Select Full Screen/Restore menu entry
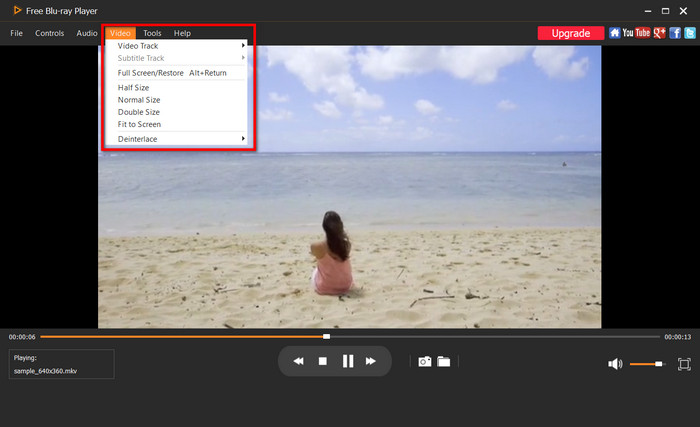Image resolution: width=700 pixels, height=427 pixels. (176, 73)
